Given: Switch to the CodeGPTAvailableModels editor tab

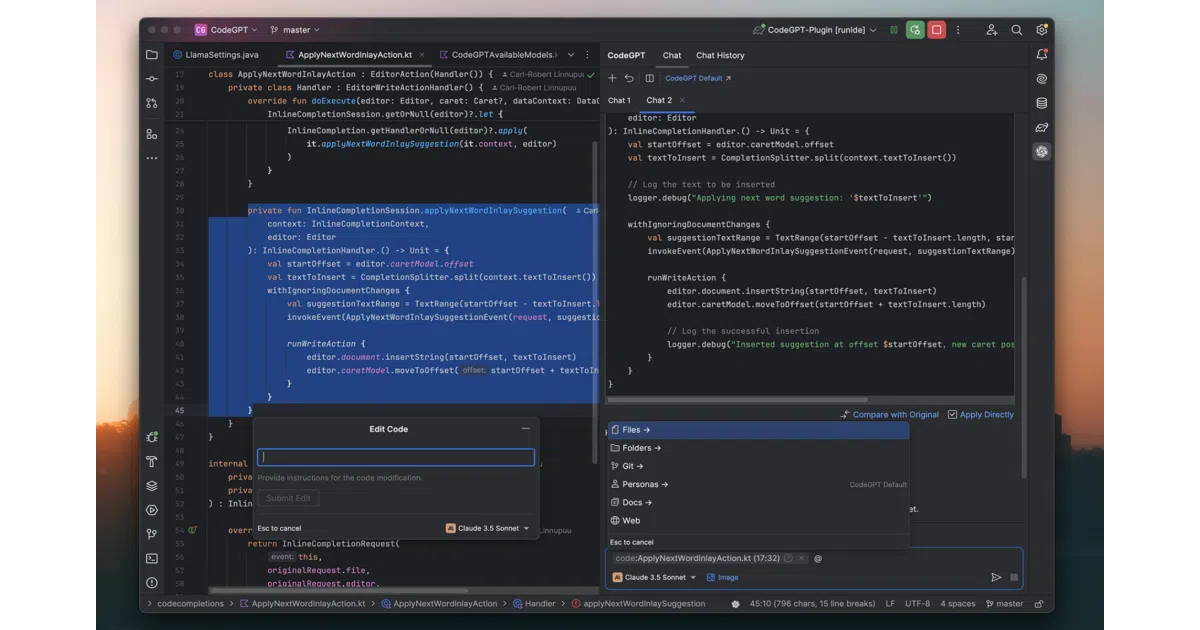Looking at the screenshot, I should click(497, 55).
